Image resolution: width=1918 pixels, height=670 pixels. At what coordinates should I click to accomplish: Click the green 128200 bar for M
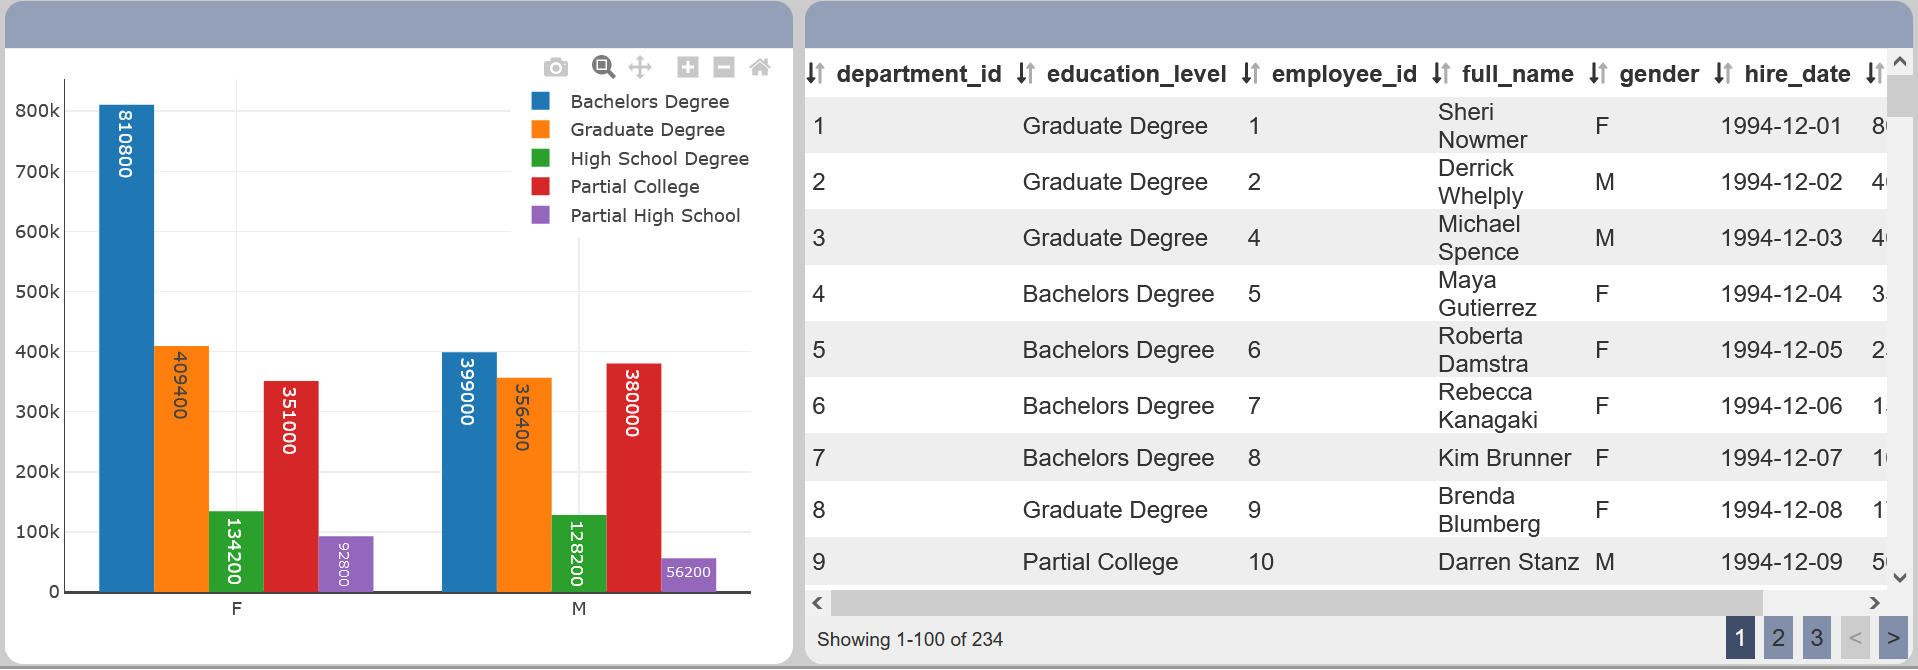point(579,553)
